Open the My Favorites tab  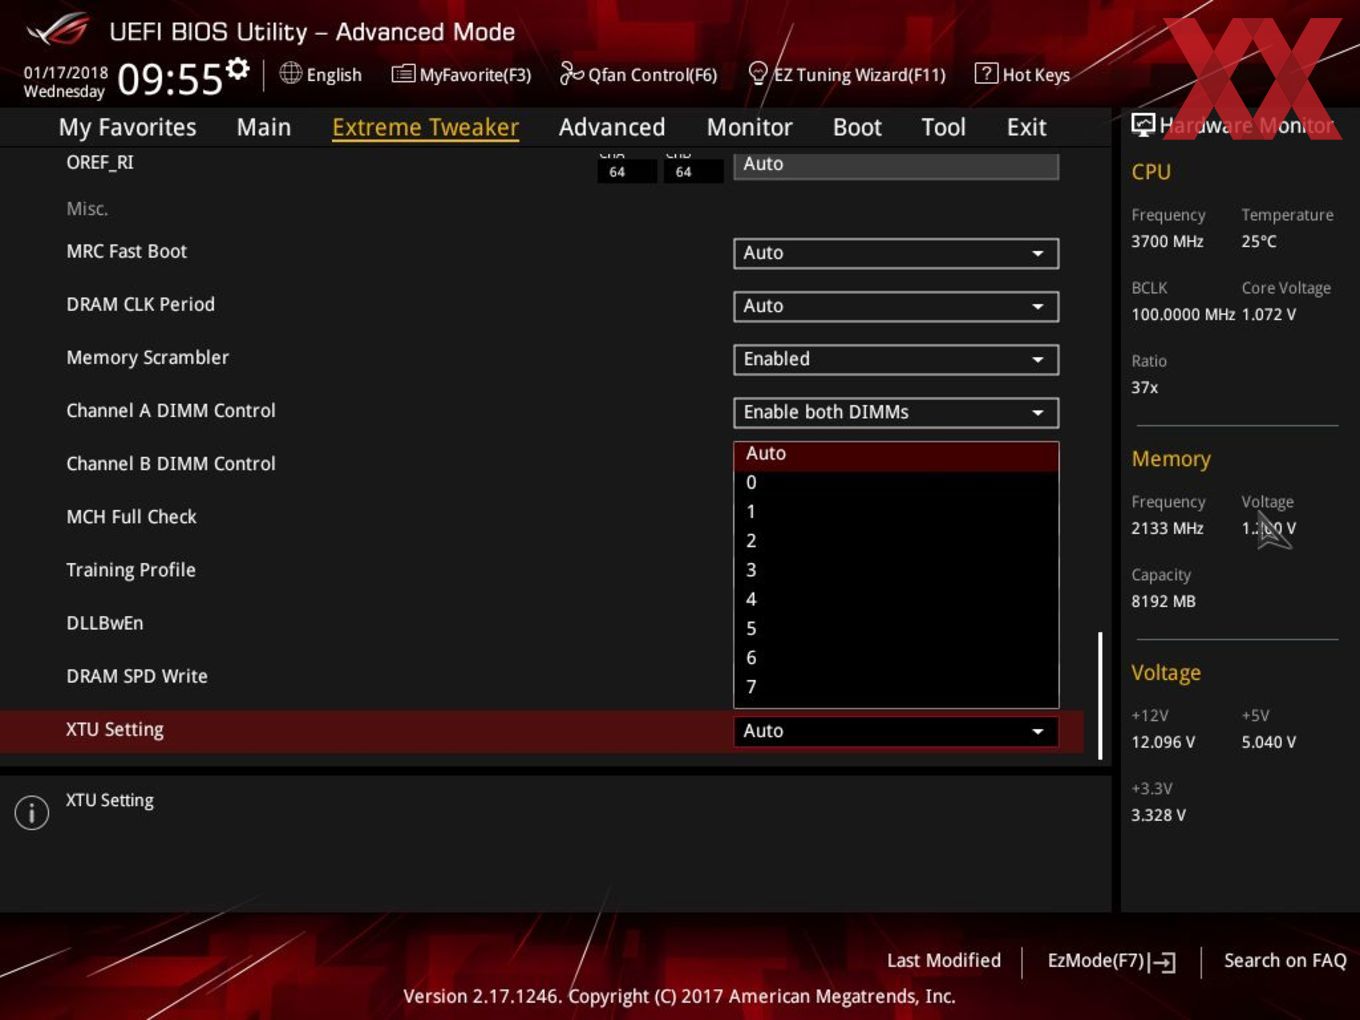point(127,127)
